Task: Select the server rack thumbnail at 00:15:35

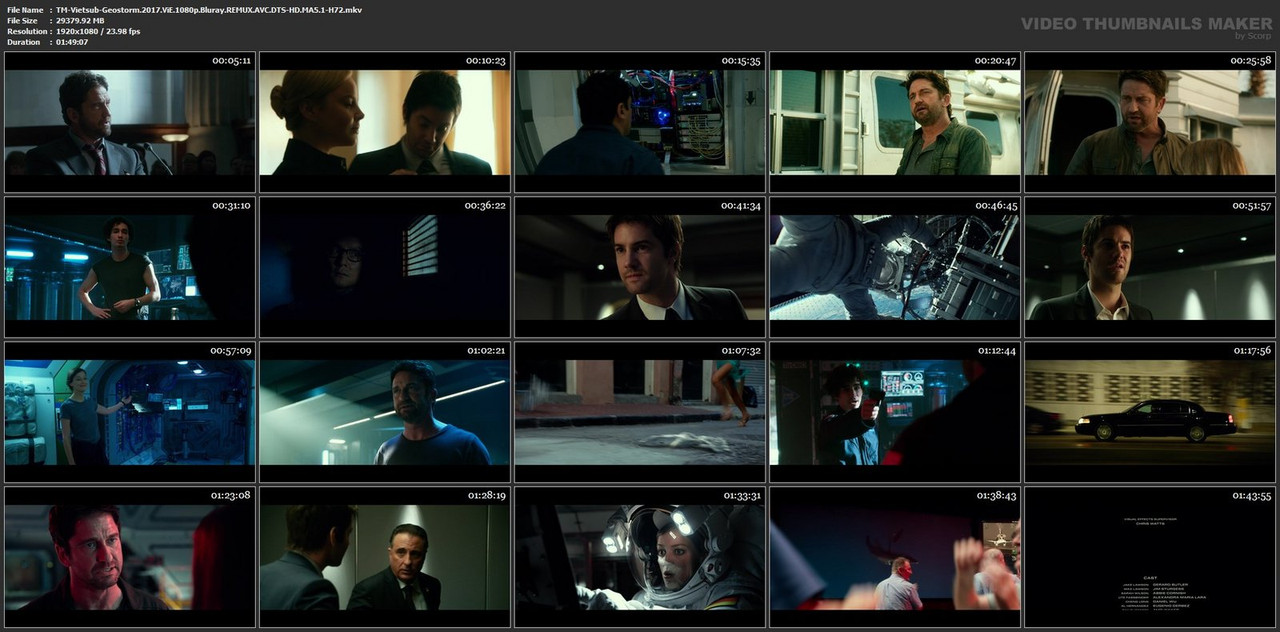Action: (x=640, y=122)
